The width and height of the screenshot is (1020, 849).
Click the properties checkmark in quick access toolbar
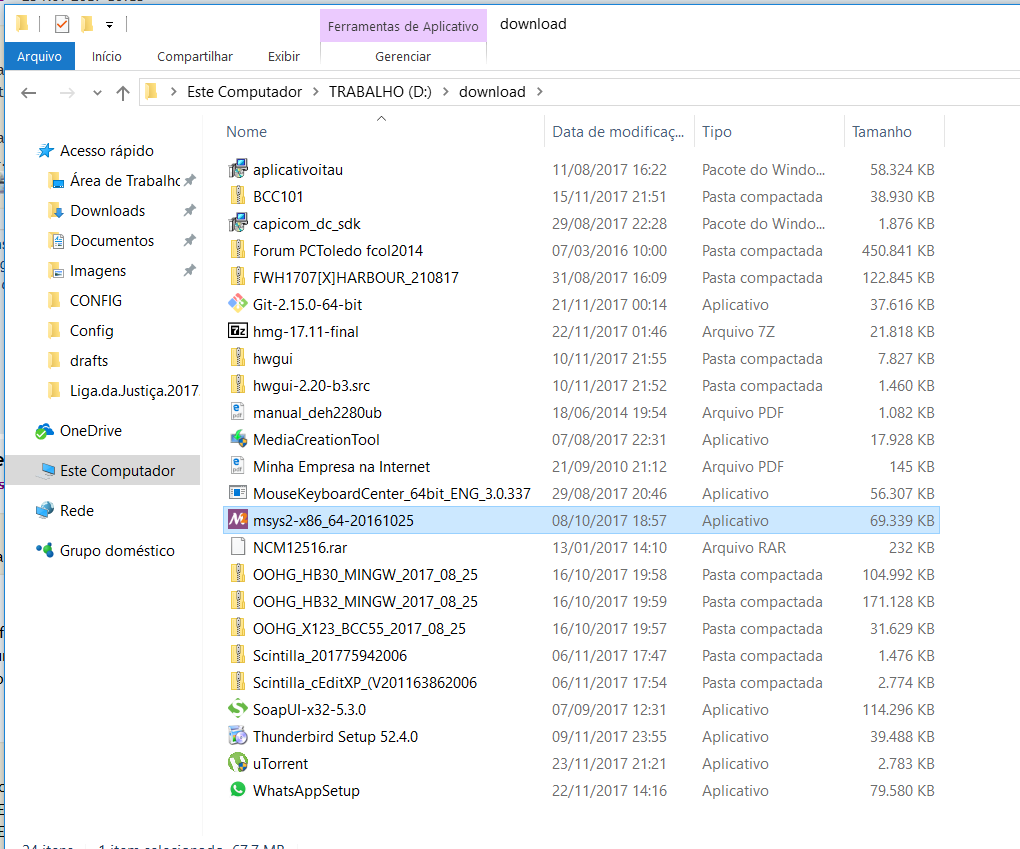[62, 23]
